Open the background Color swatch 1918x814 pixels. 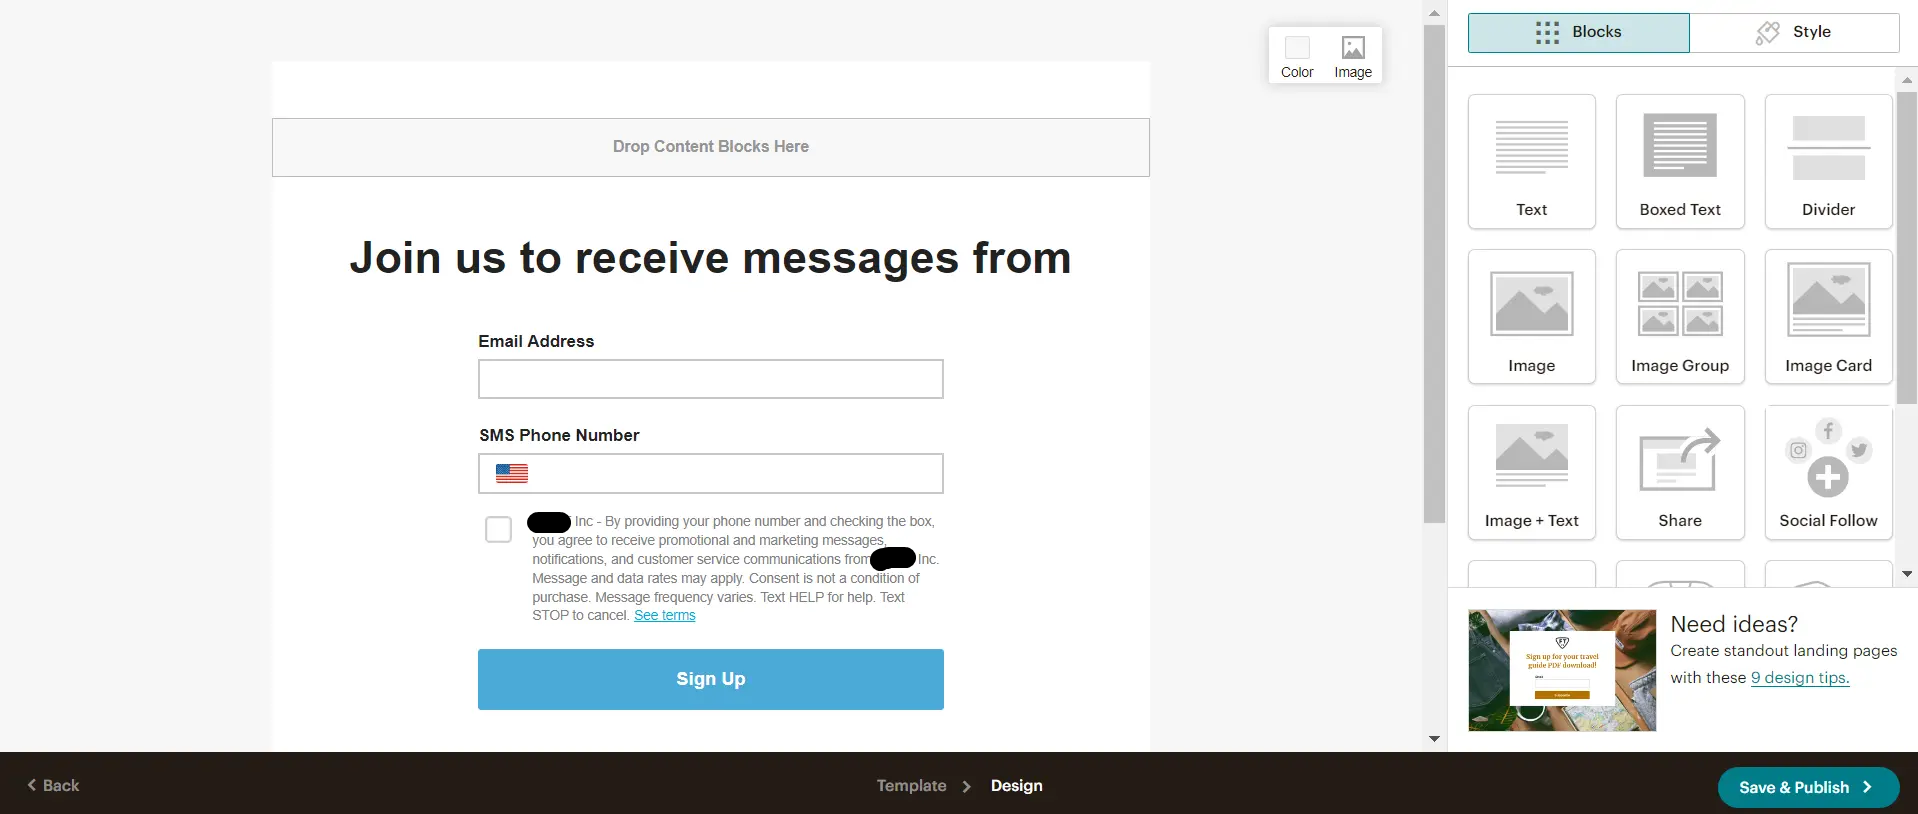(1297, 56)
